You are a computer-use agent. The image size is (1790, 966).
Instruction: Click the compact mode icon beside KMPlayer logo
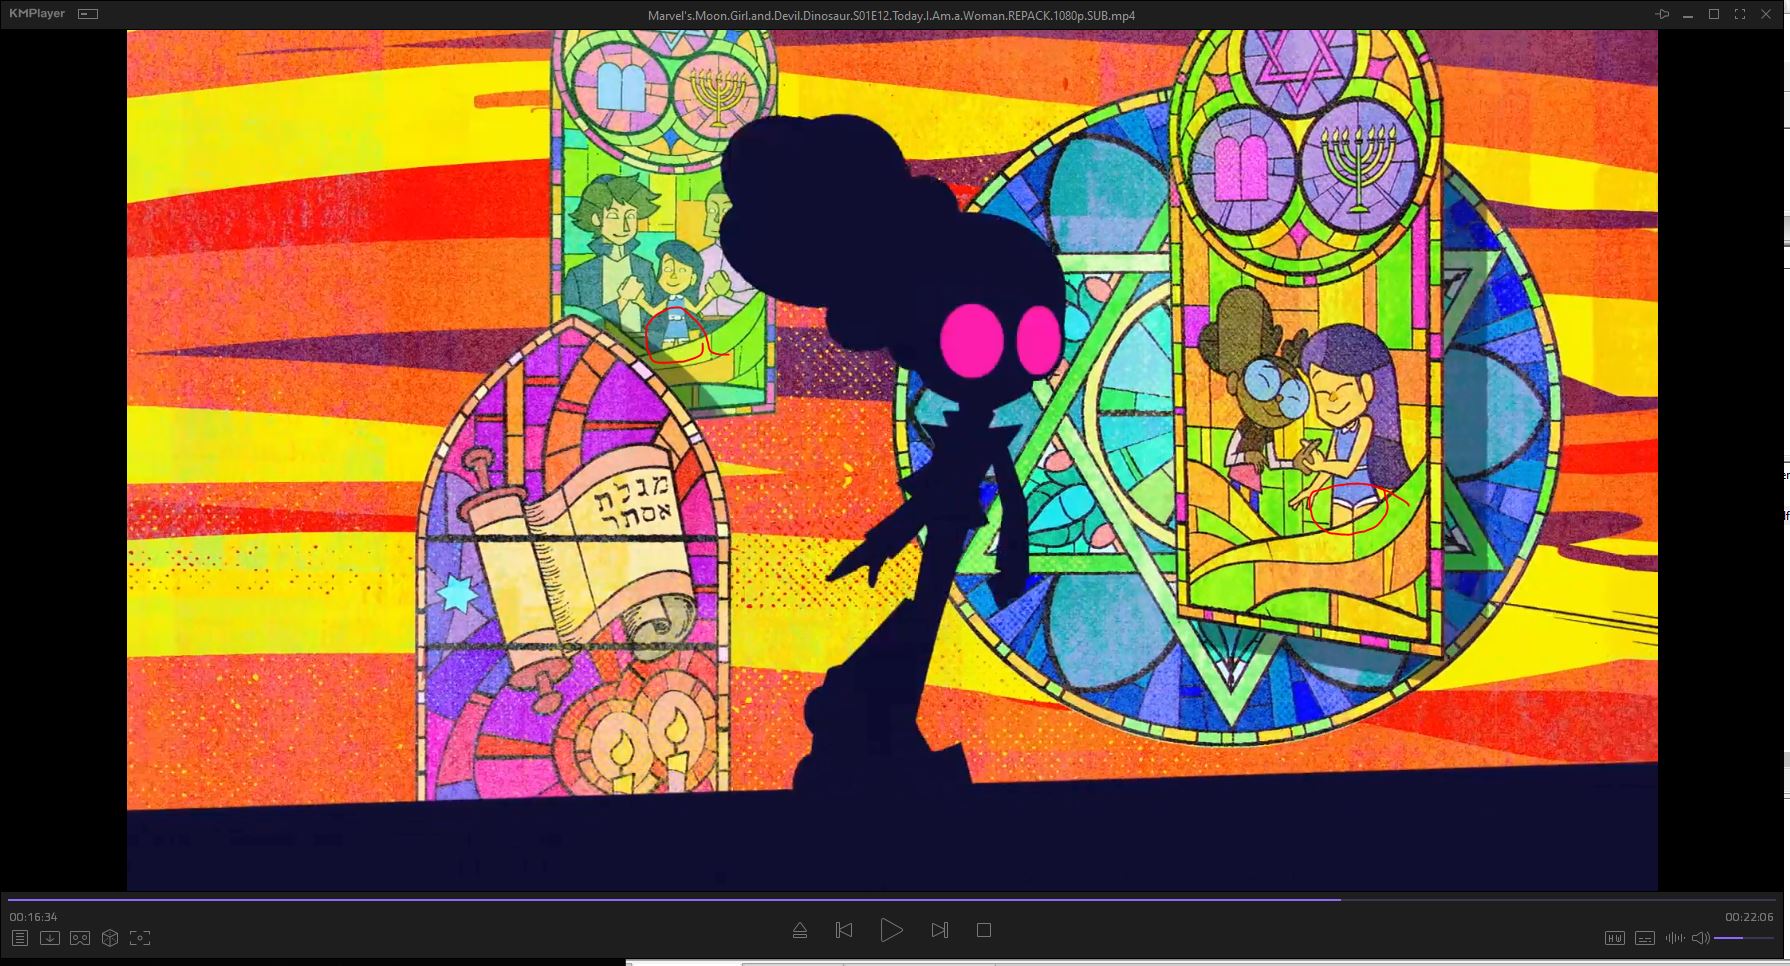point(88,14)
